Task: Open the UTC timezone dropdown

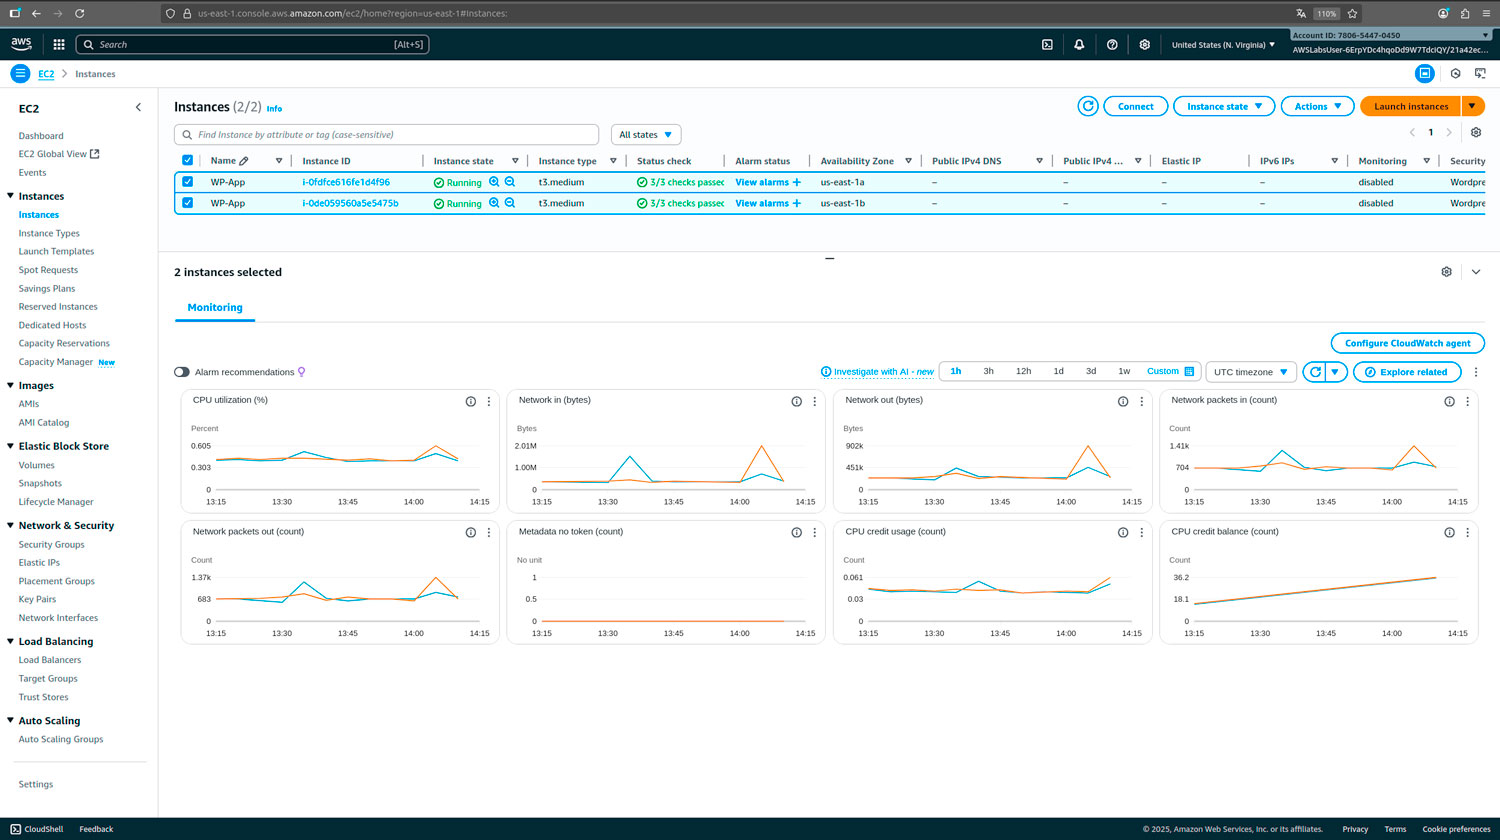Action: tap(1250, 372)
